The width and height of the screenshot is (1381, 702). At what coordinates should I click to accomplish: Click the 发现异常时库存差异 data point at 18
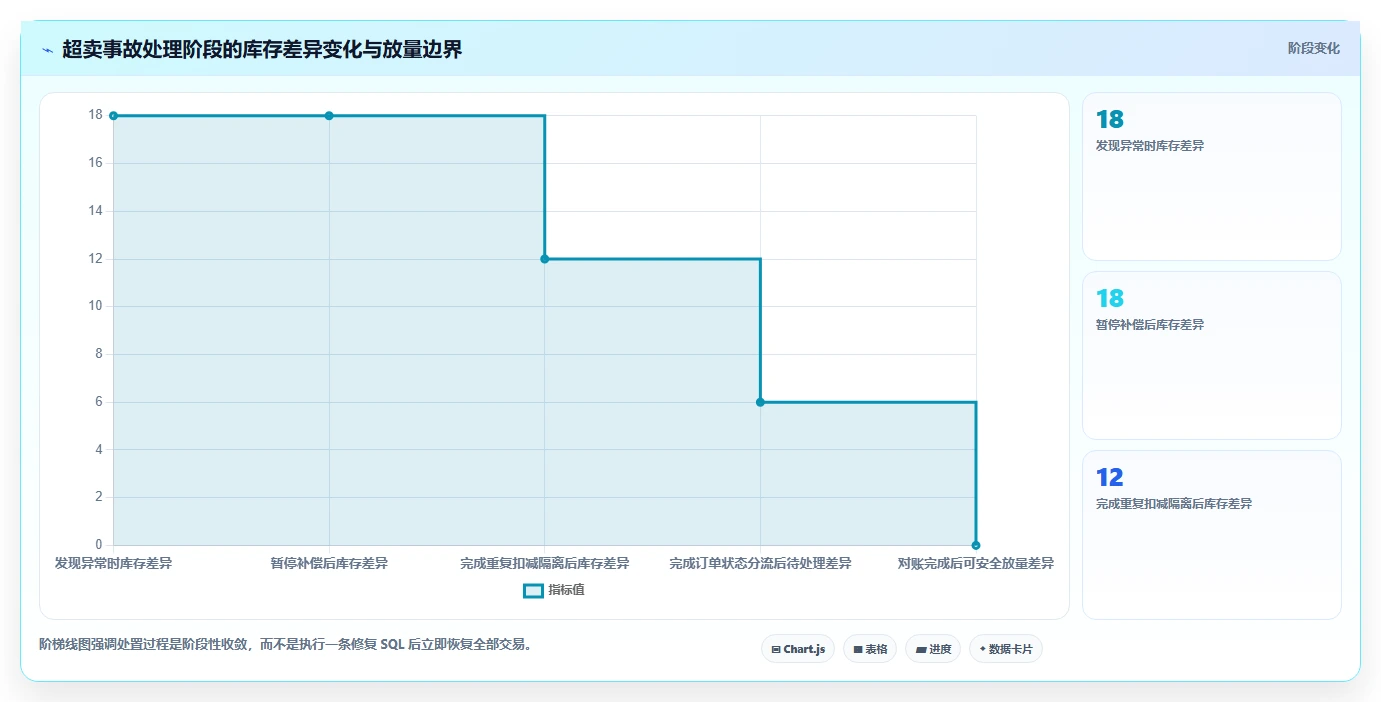[x=113, y=116]
